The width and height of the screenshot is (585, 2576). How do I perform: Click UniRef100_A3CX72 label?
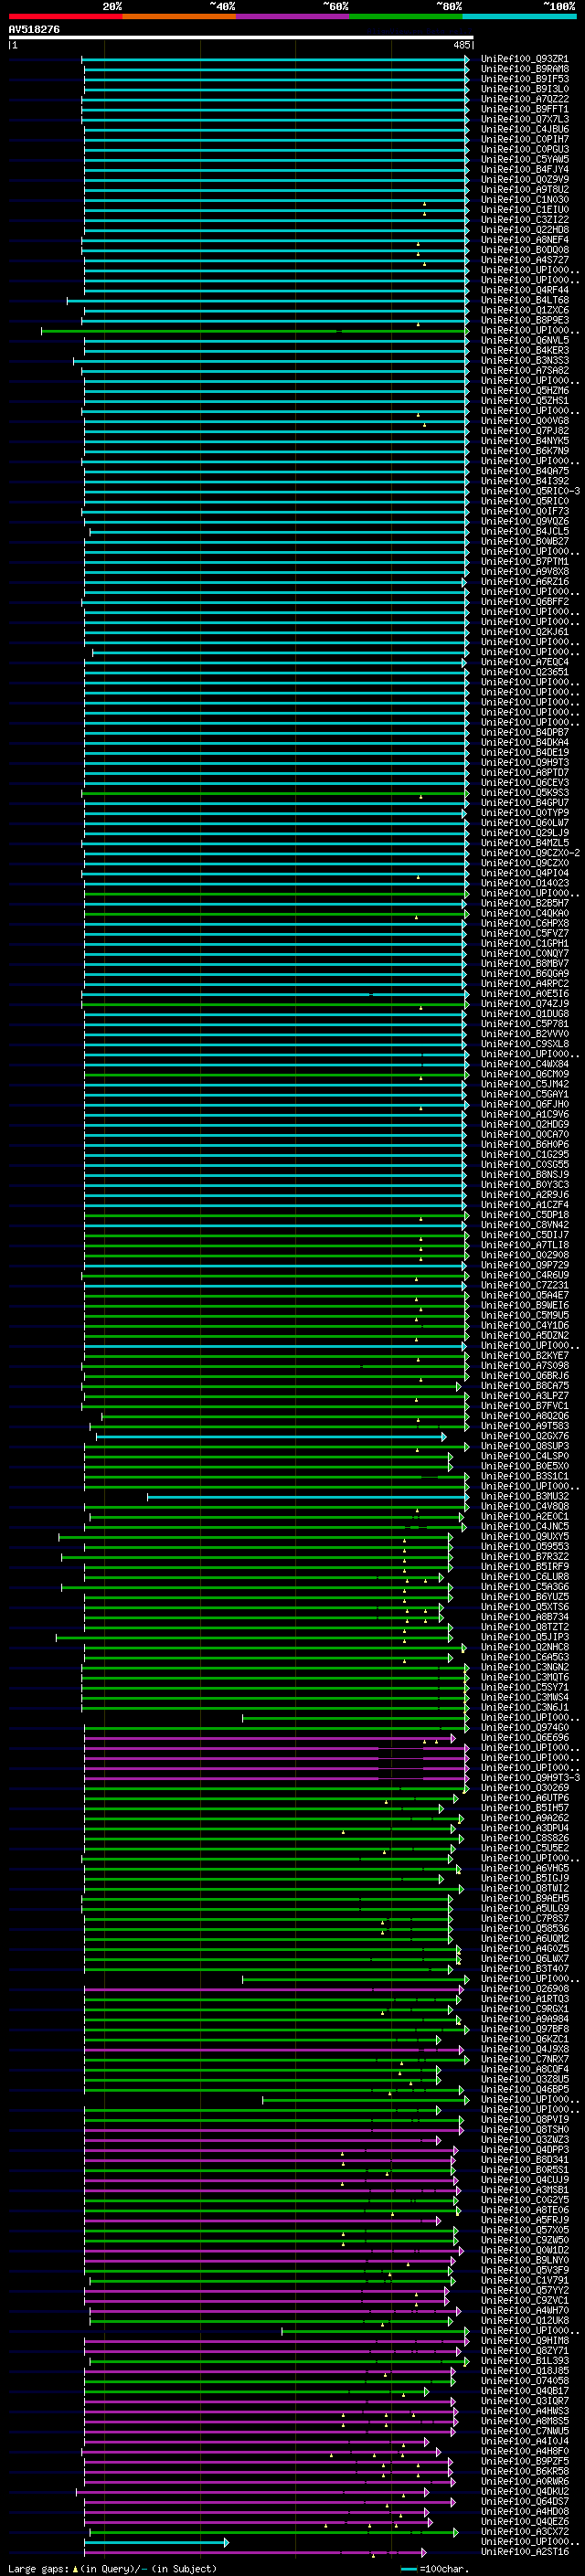(x=524, y=2532)
